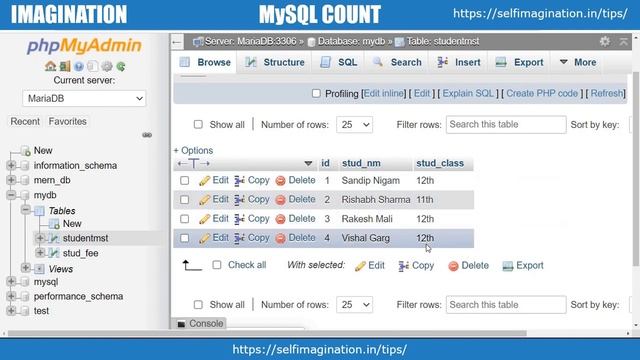640x360 pixels.
Task: Click the Explain SQL link
Action: [468, 93]
